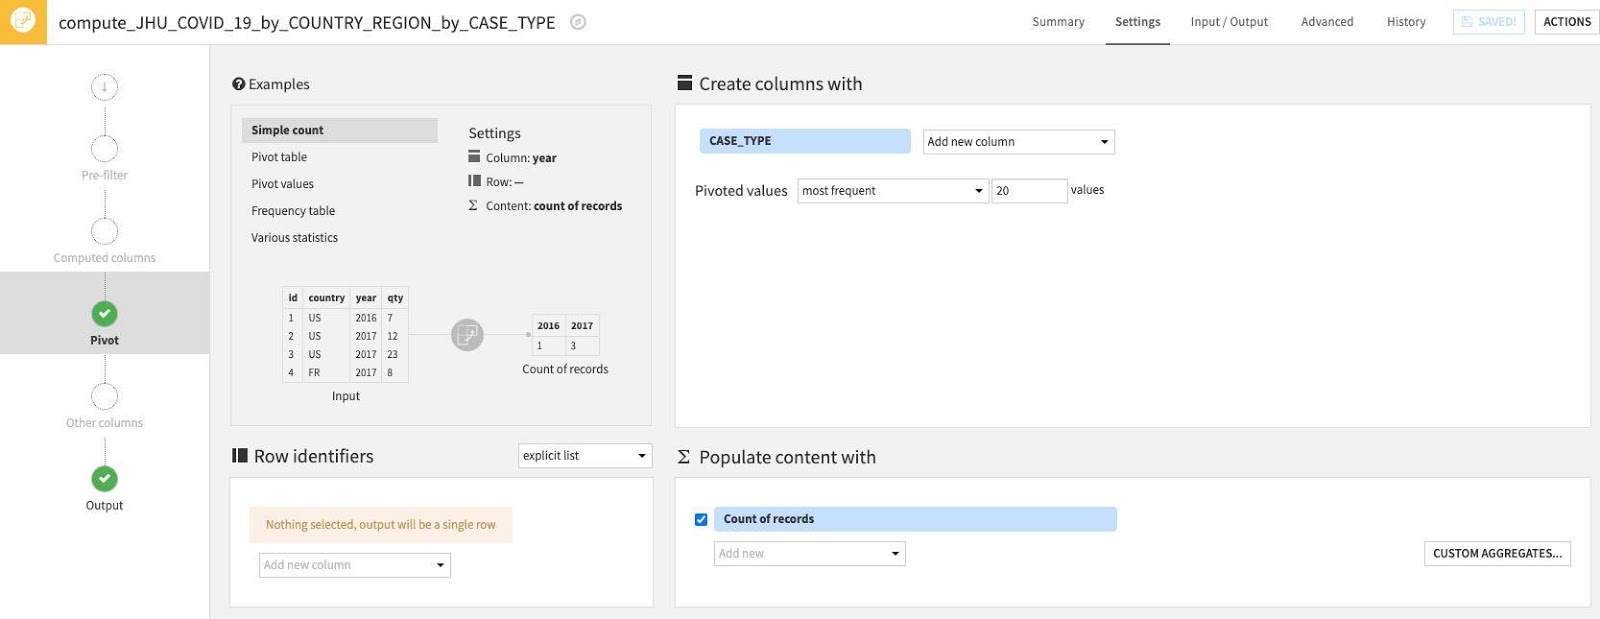Click the Dataiku pivot recipe logo icon
The width and height of the screenshot is (1600, 619).
click(22, 21)
